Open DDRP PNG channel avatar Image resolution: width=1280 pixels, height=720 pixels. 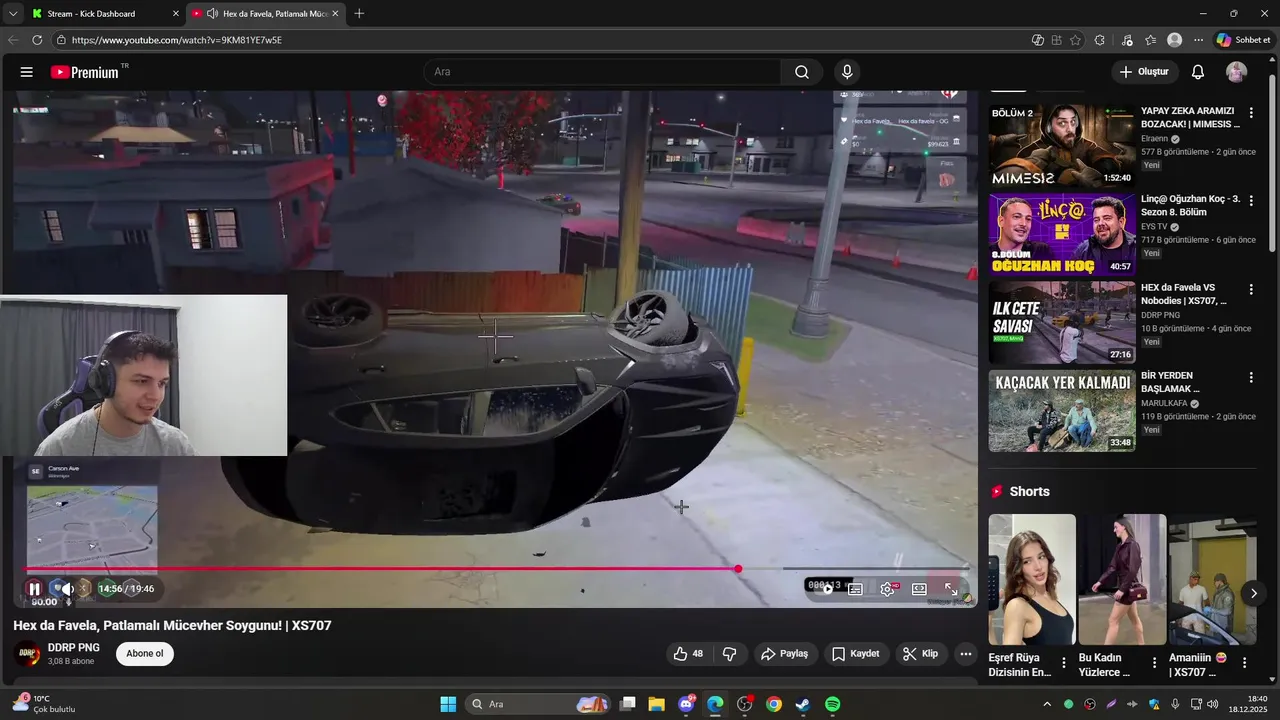[x=28, y=654]
